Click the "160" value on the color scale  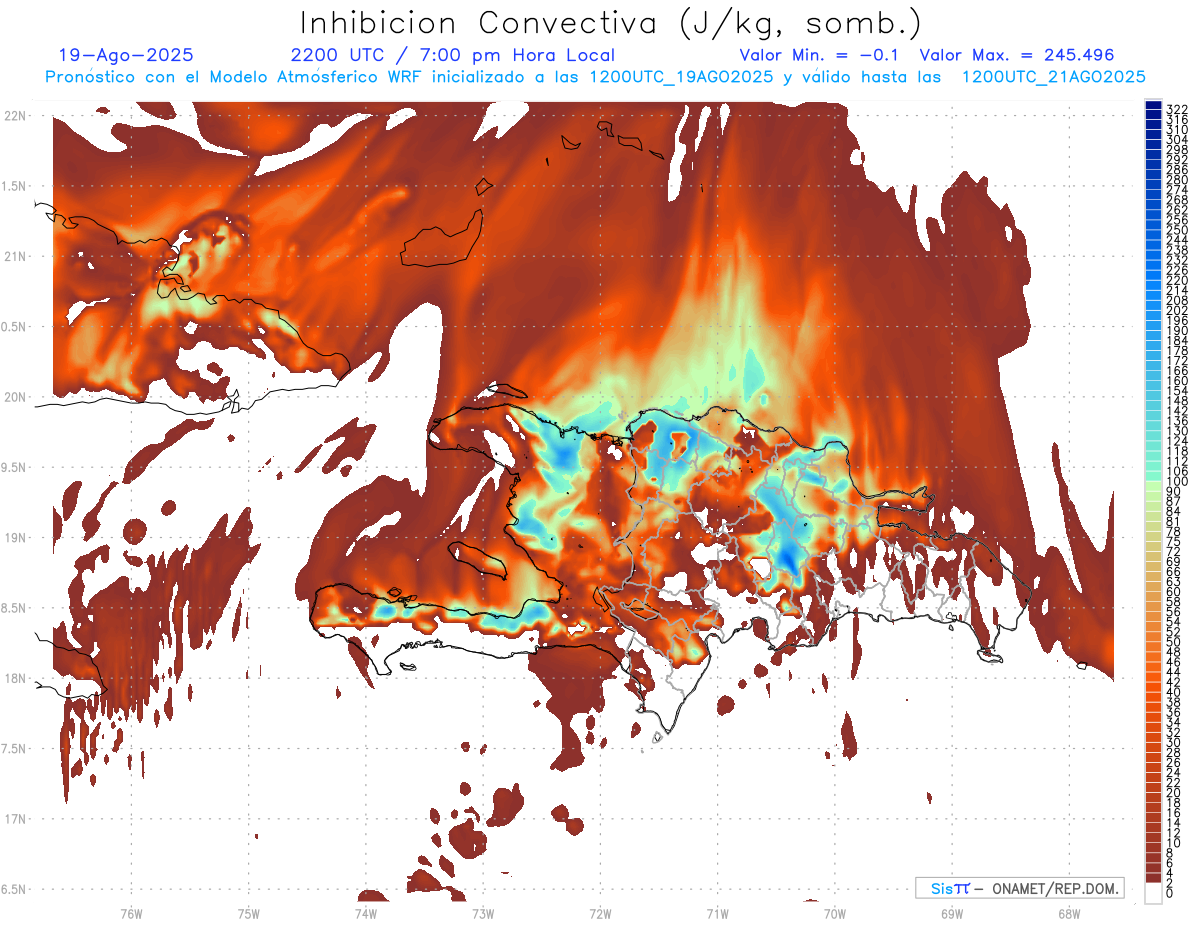point(1176,381)
